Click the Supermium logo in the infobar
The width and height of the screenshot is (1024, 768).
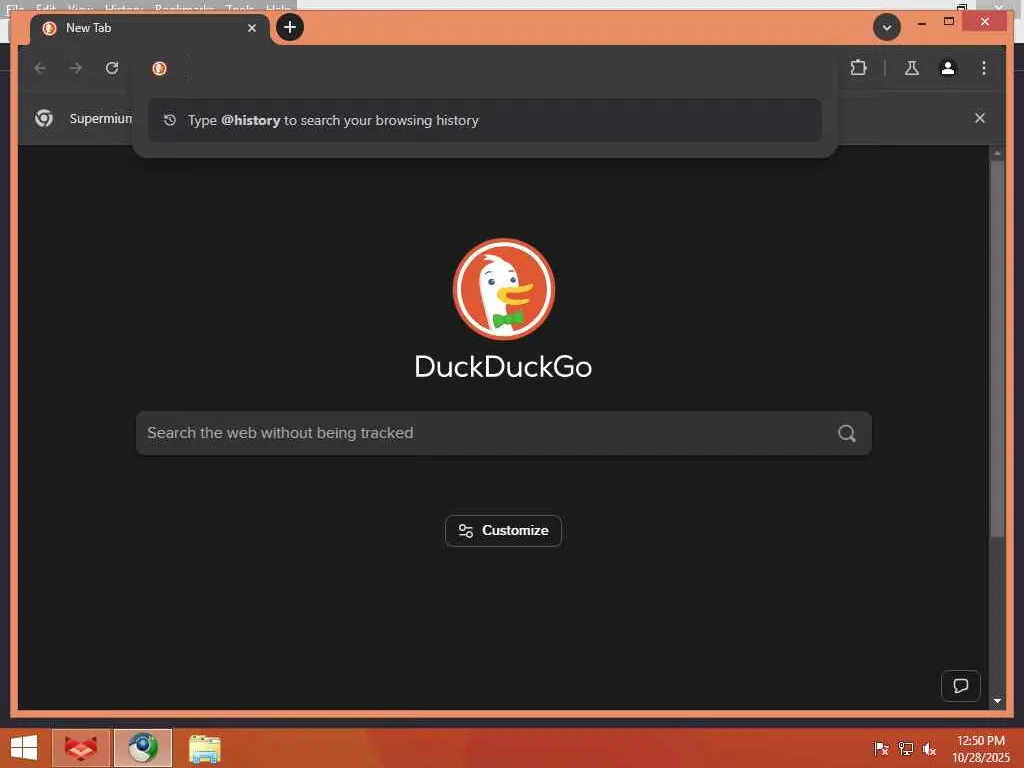click(44, 118)
